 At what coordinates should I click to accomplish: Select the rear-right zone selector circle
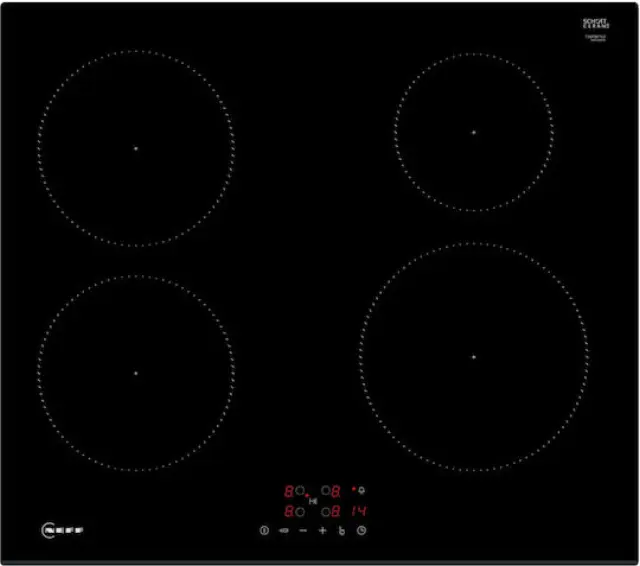coord(325,491)
